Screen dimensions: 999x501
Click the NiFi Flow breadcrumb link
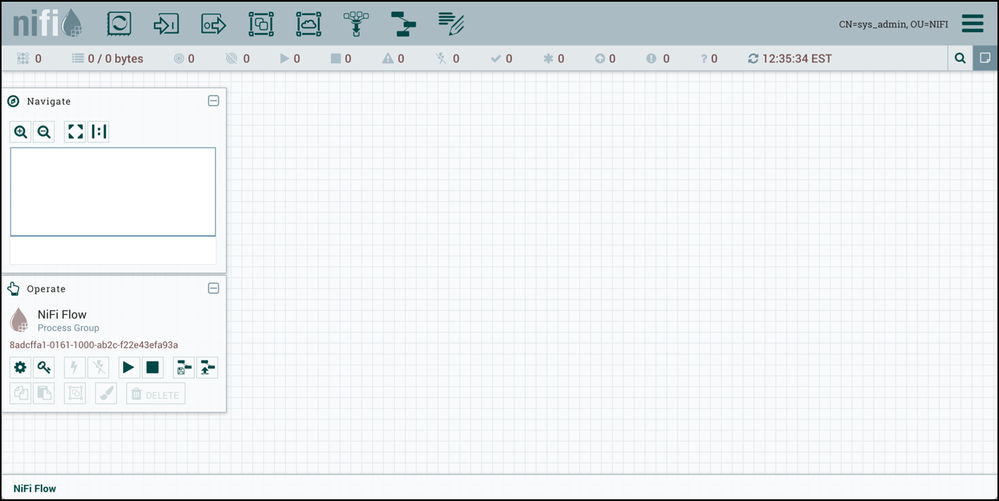[x=34, y=488]
